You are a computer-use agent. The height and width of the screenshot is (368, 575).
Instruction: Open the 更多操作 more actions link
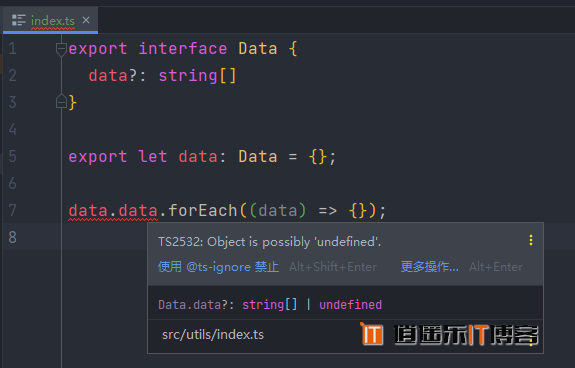tap(429, 267)
